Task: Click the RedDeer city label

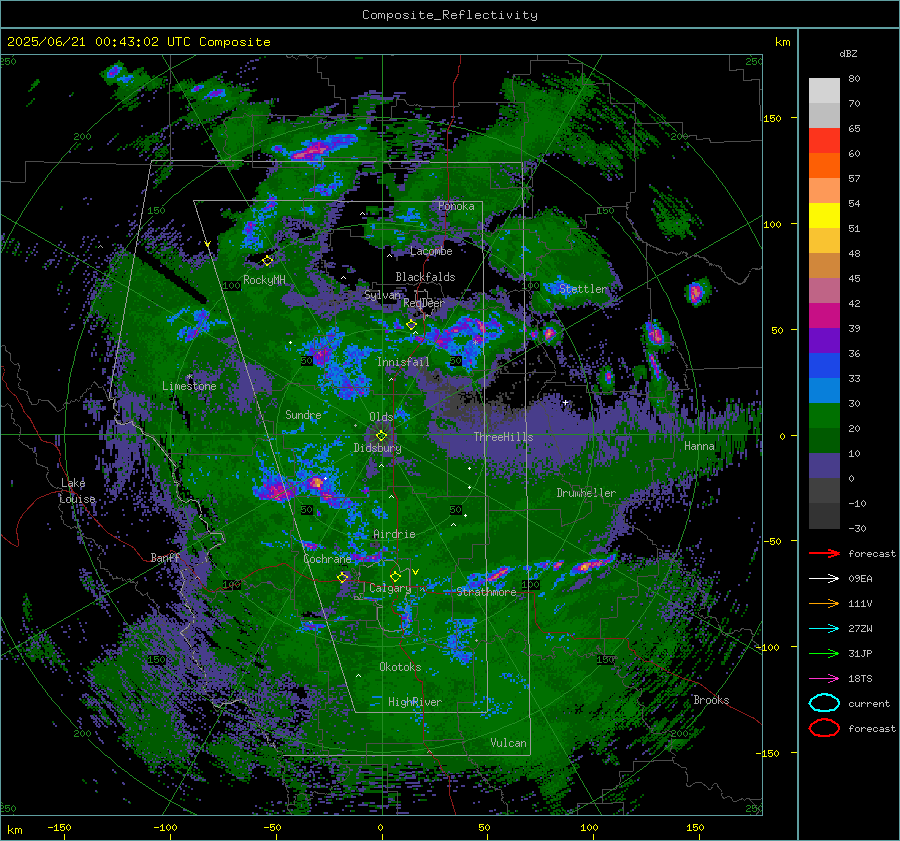Action: click(x=424, y=303)
